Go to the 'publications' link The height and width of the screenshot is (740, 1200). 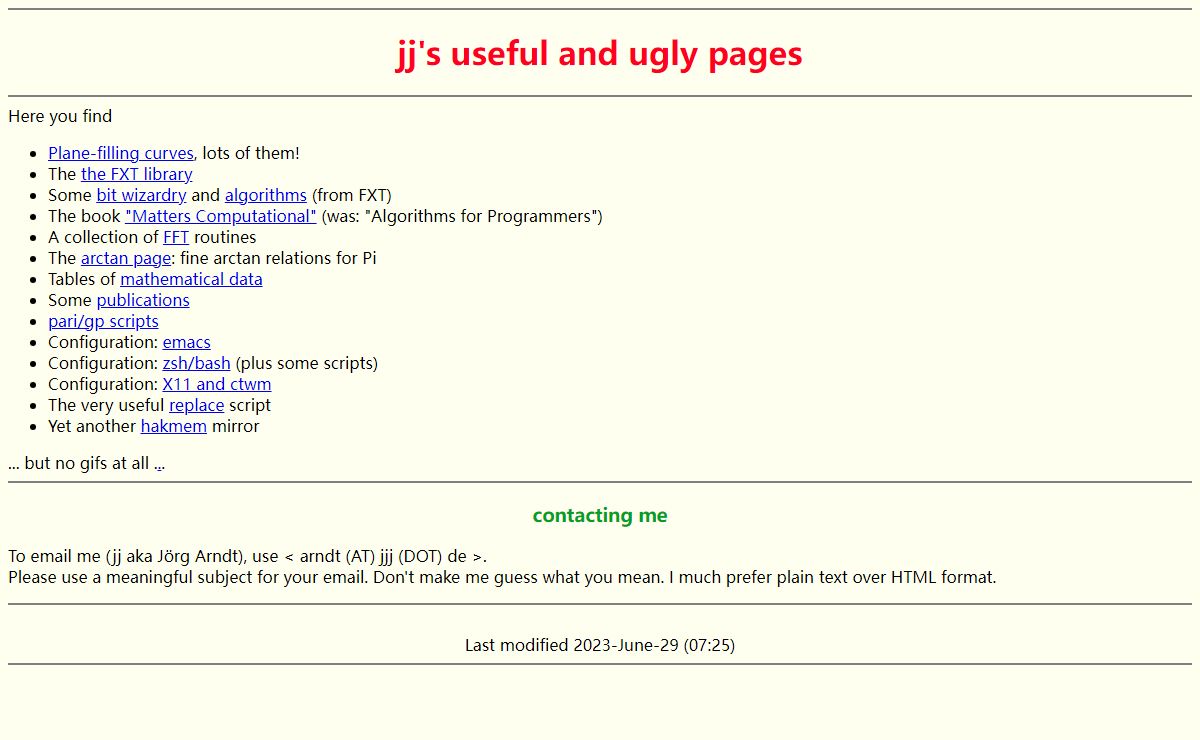coord(143,300)
